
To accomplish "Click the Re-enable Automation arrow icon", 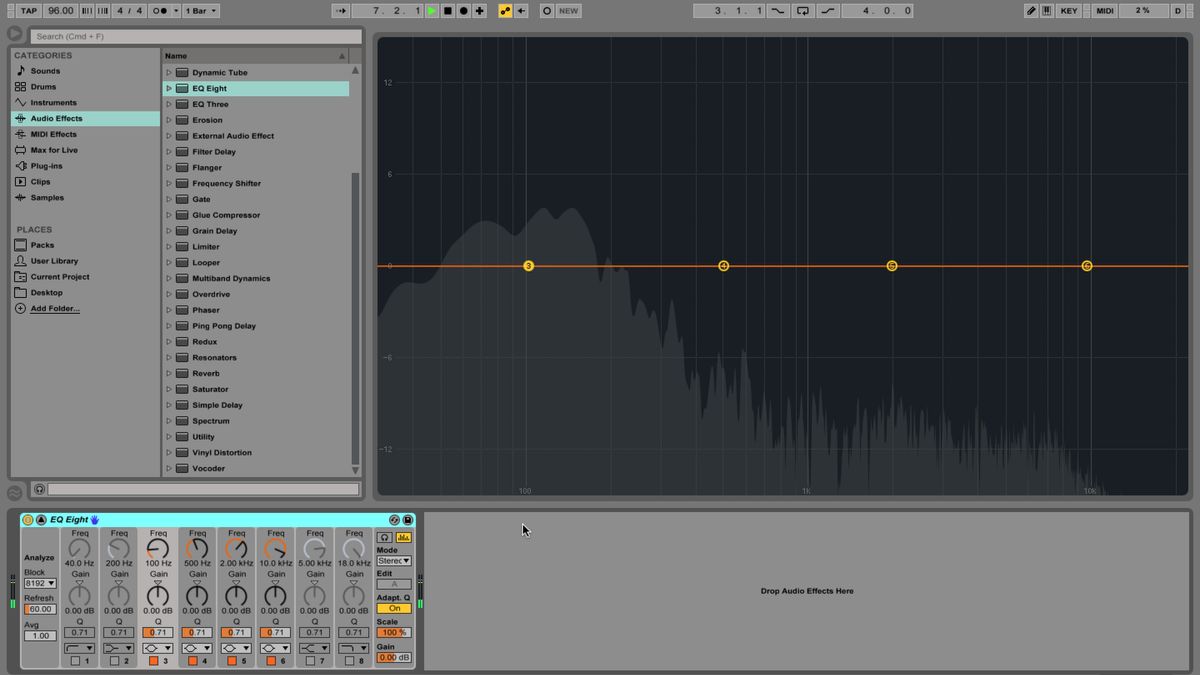I will (522, 11).
